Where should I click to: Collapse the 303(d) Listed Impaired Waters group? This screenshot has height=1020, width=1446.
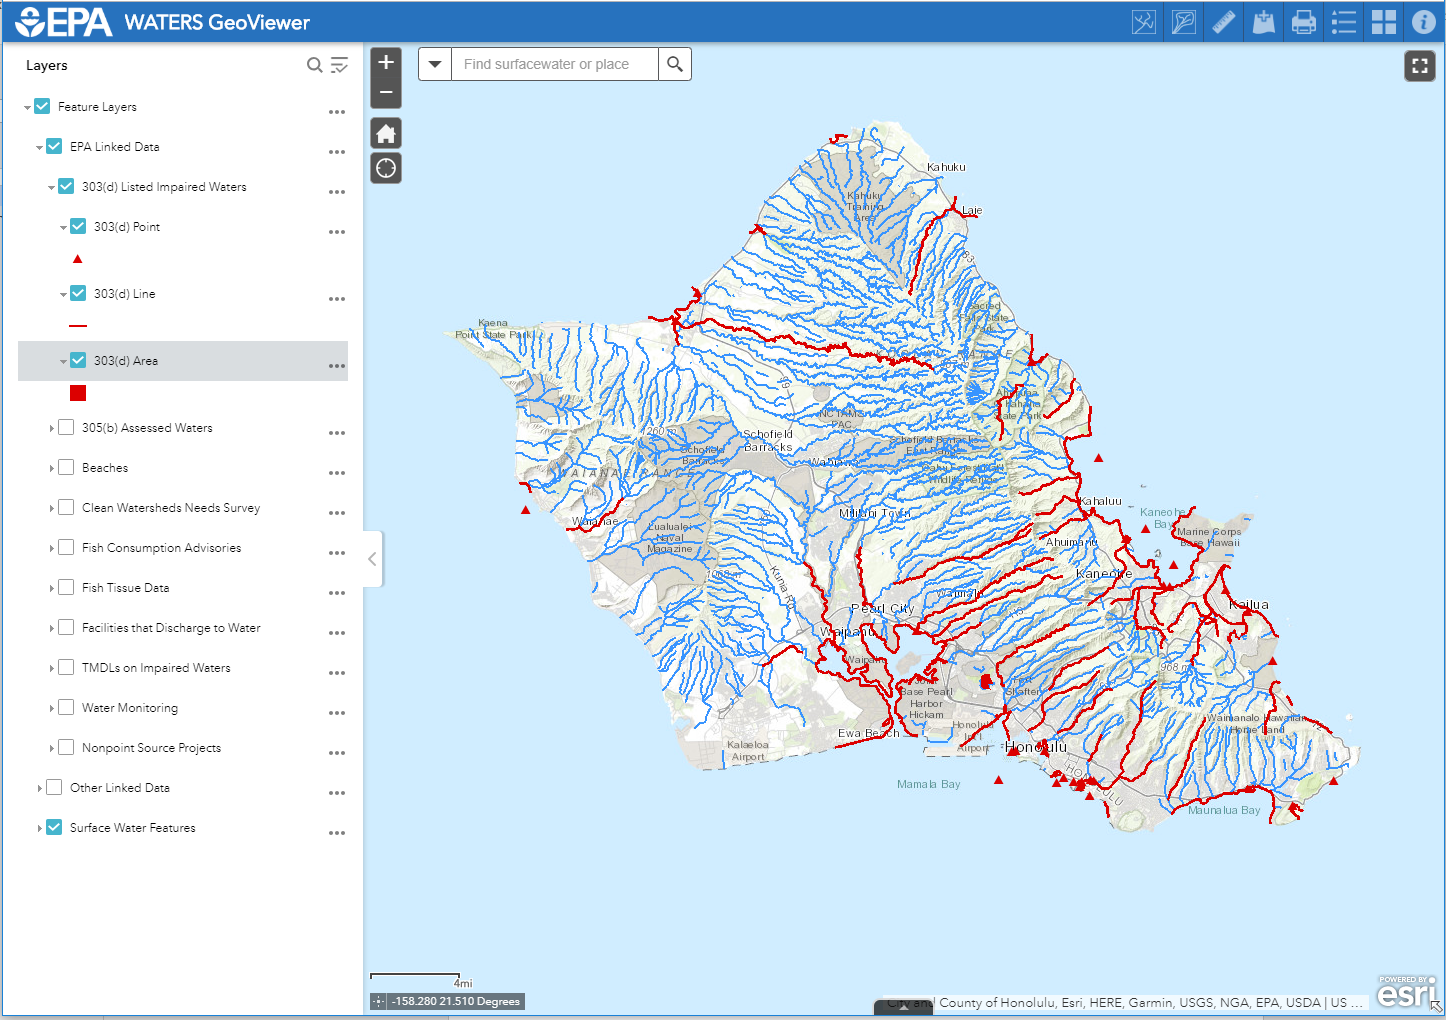coord(52,186)
